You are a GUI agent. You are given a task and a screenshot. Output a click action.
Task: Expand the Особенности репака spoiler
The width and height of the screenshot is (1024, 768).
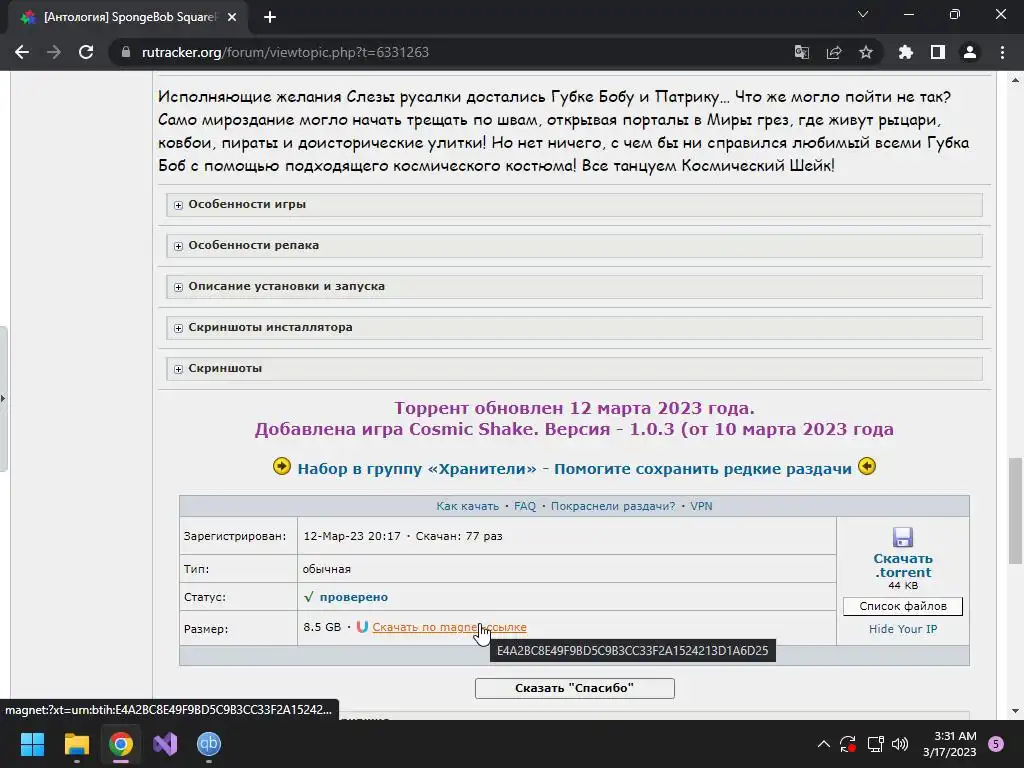[574, 246]
